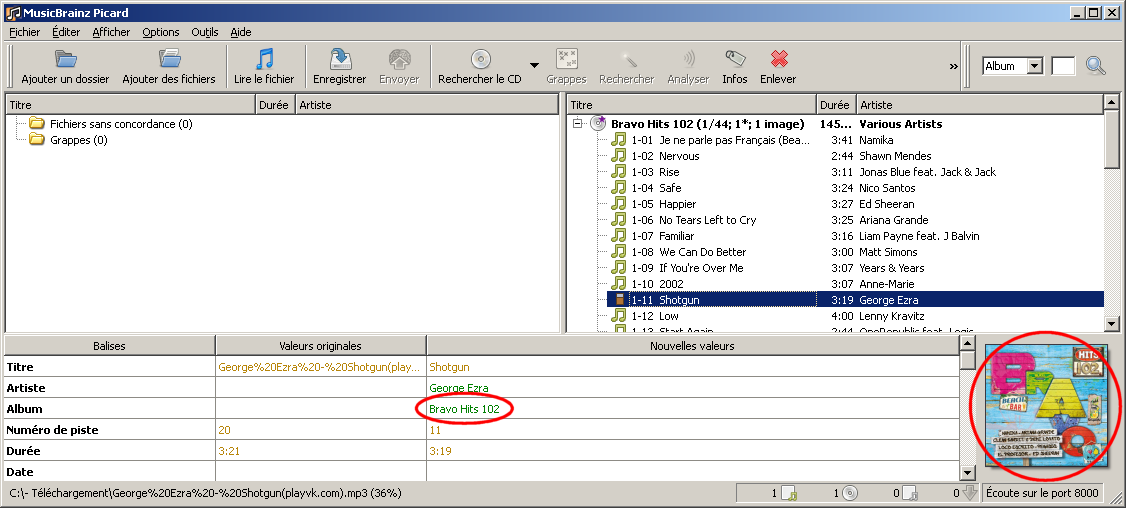Click the note icon beside 1-02 Nervous
This screenshot has width=1126, height=508.
[x=618, y=156]
